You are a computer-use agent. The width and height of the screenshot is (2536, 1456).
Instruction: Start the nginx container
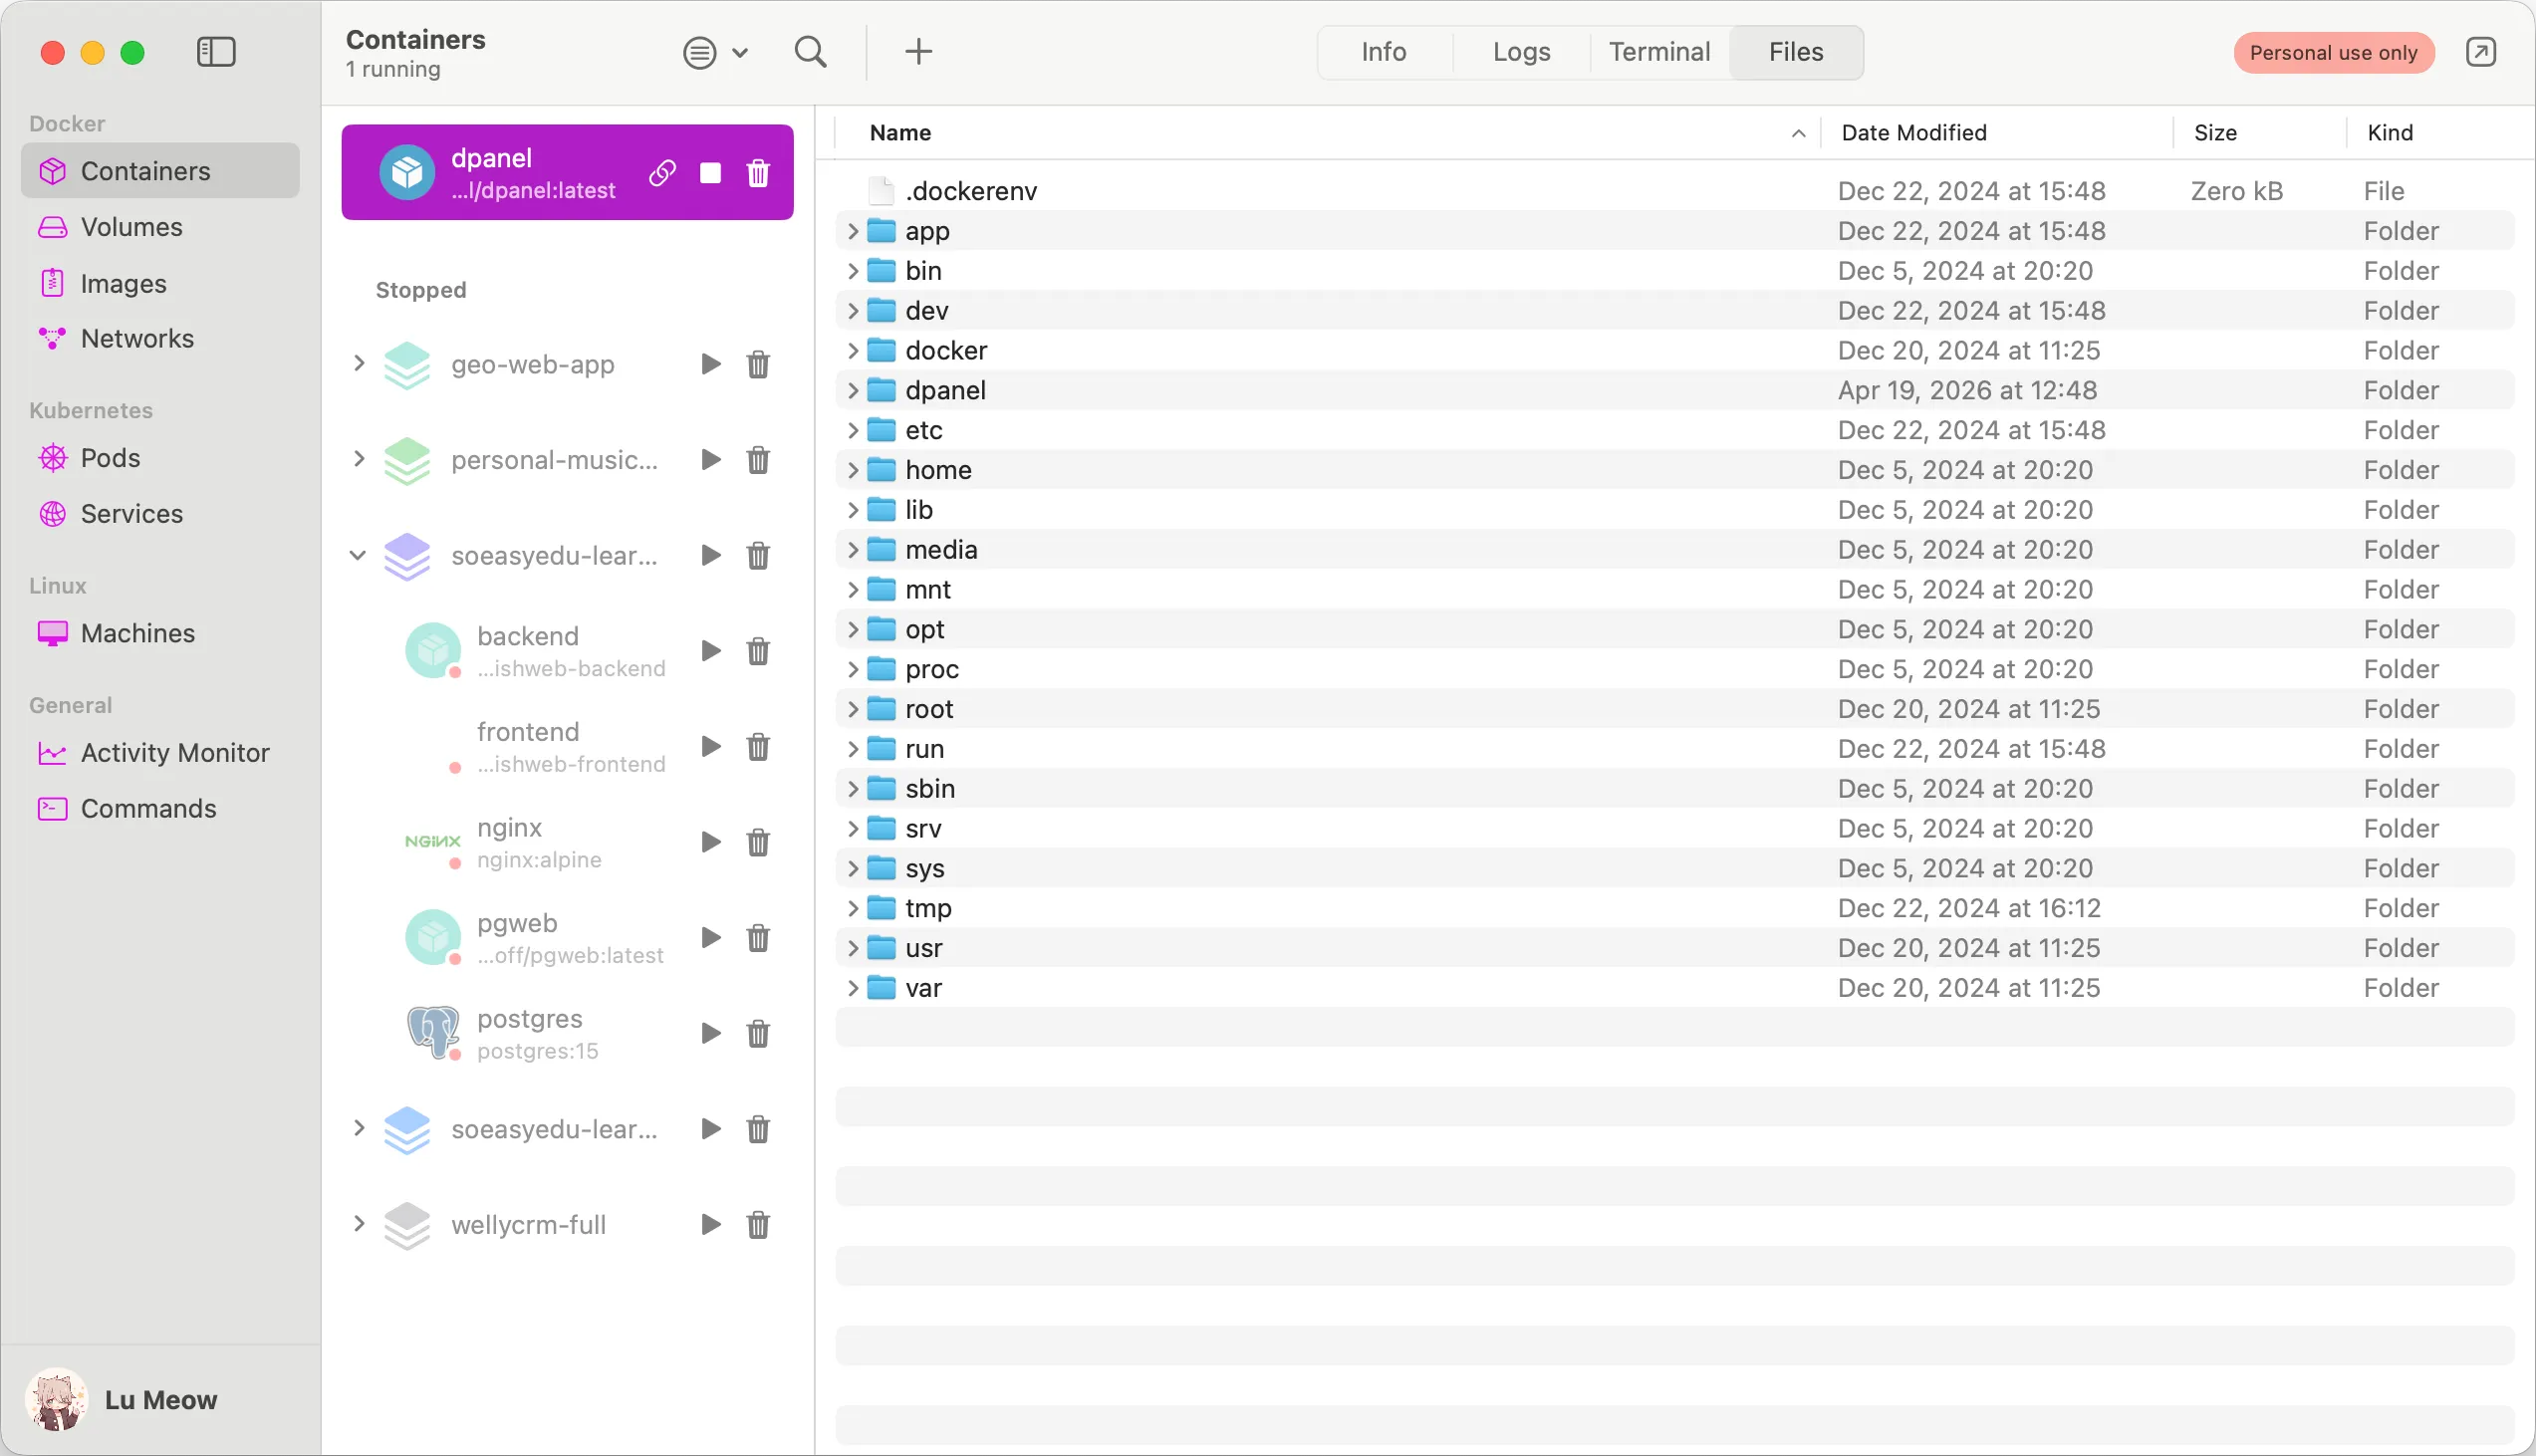[x=710, y=842]
